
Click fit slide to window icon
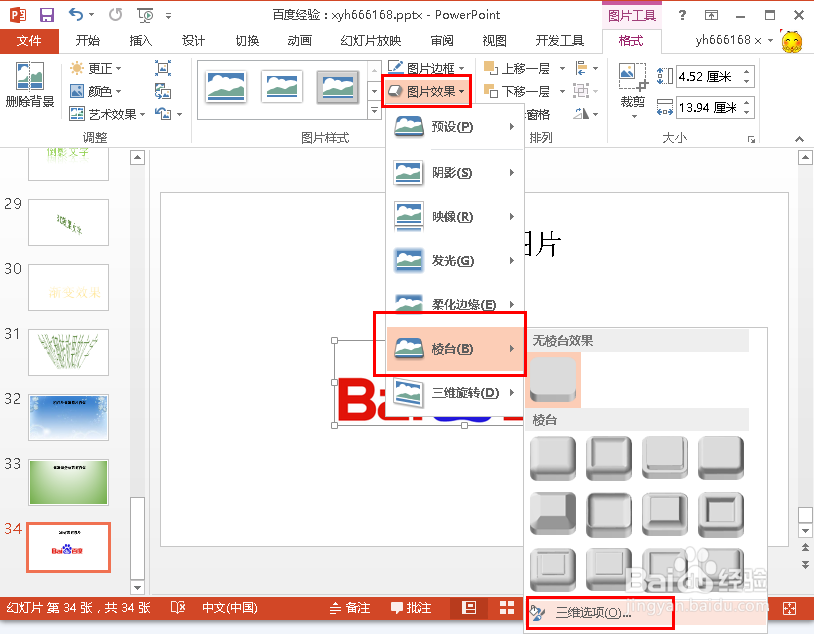(x=789, y=608)
